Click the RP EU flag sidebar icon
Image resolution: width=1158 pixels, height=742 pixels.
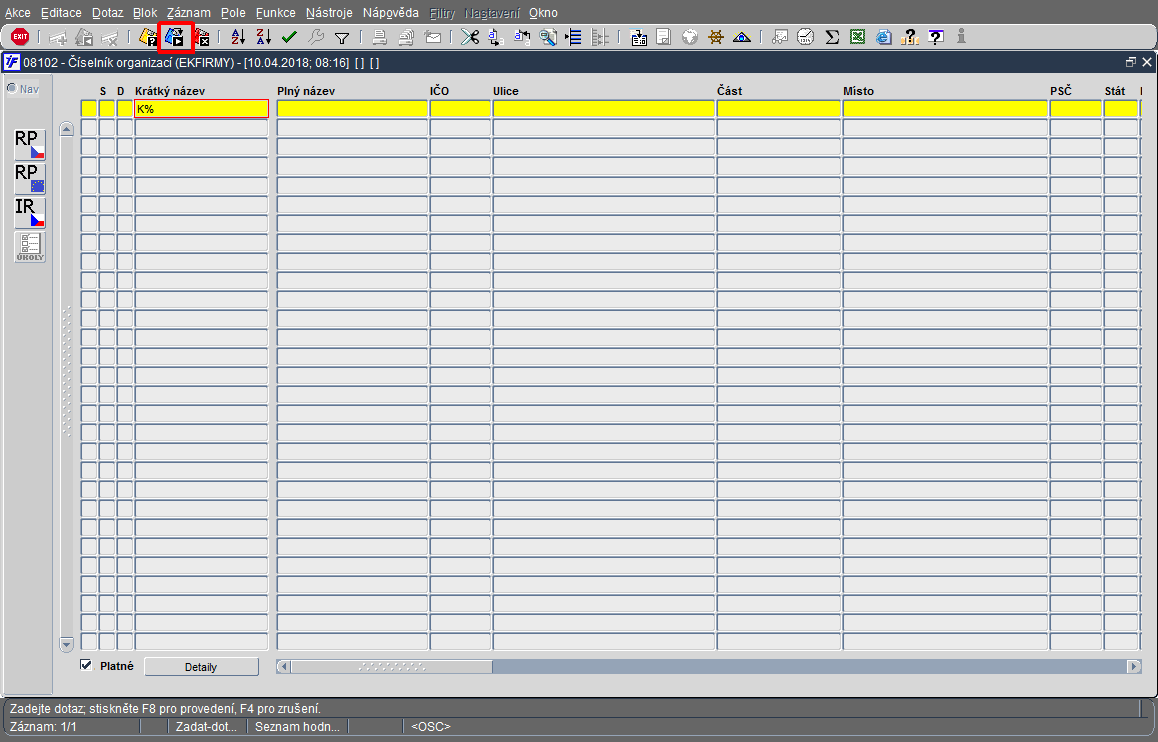(x=30, y=179)
